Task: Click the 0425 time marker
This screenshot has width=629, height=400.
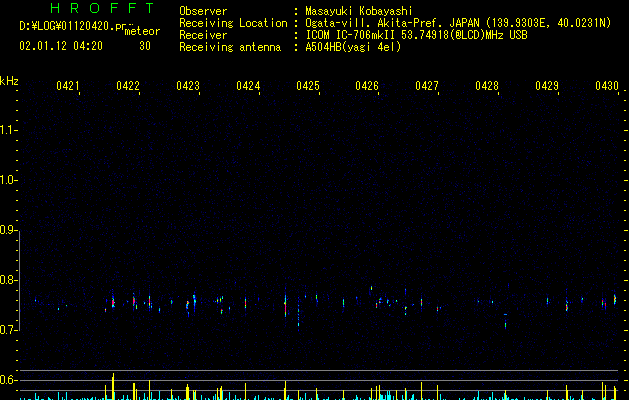Action: (308, 86)
